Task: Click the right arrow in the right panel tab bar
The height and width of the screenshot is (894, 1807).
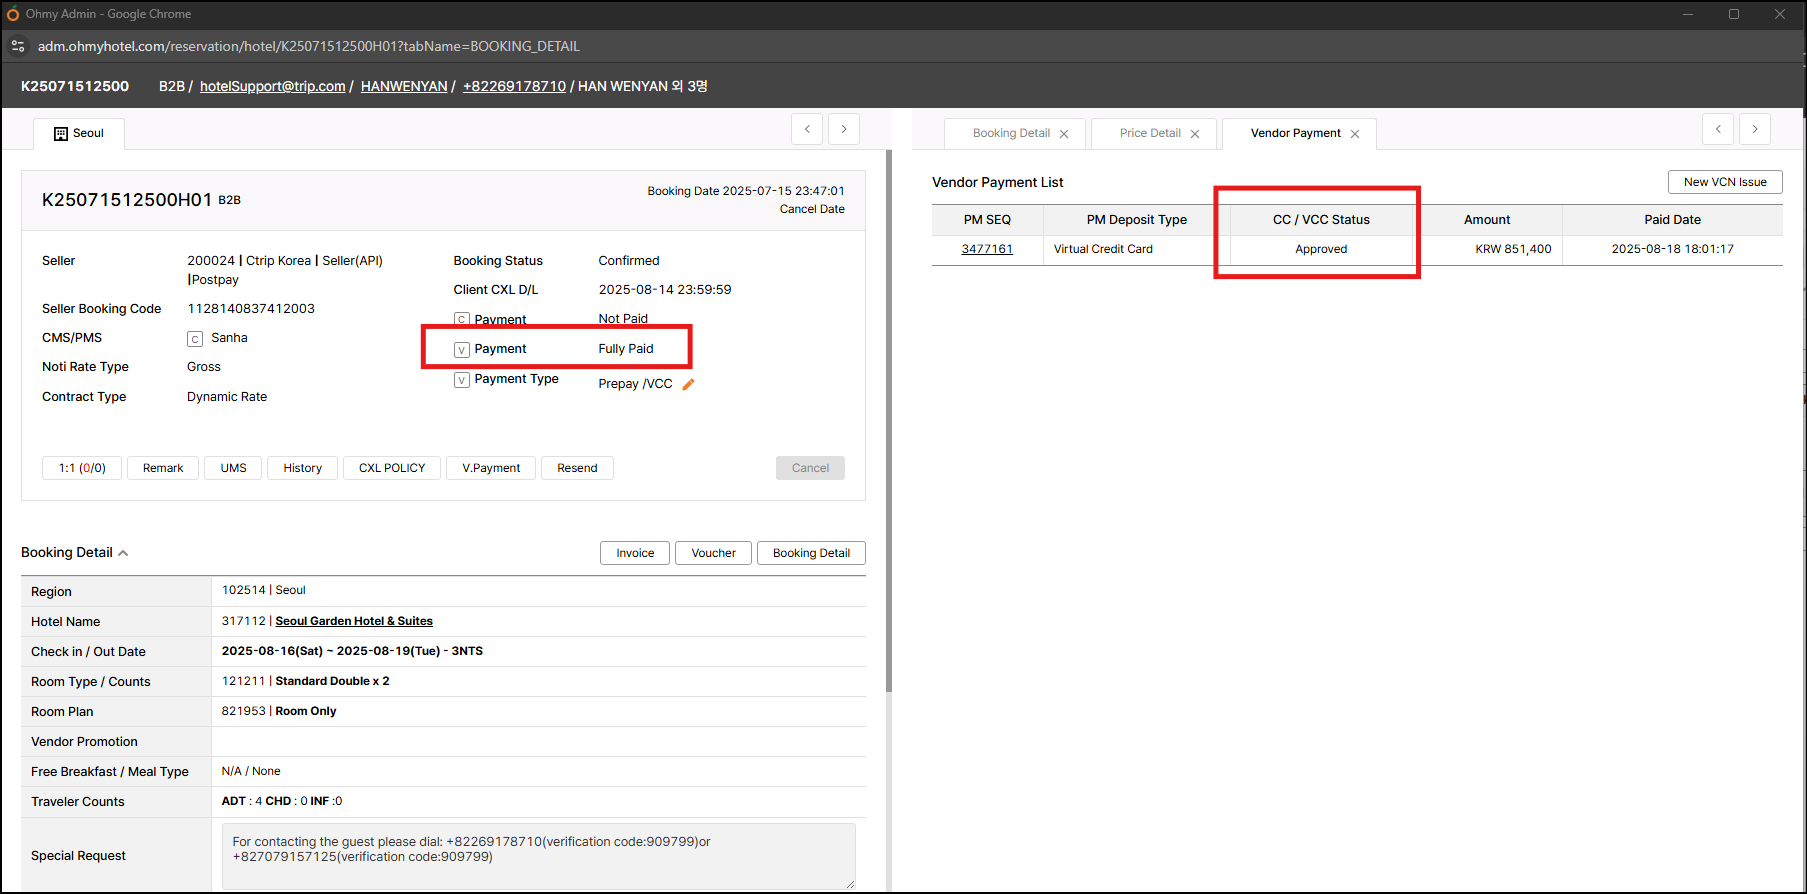Action: [1754, 129]
